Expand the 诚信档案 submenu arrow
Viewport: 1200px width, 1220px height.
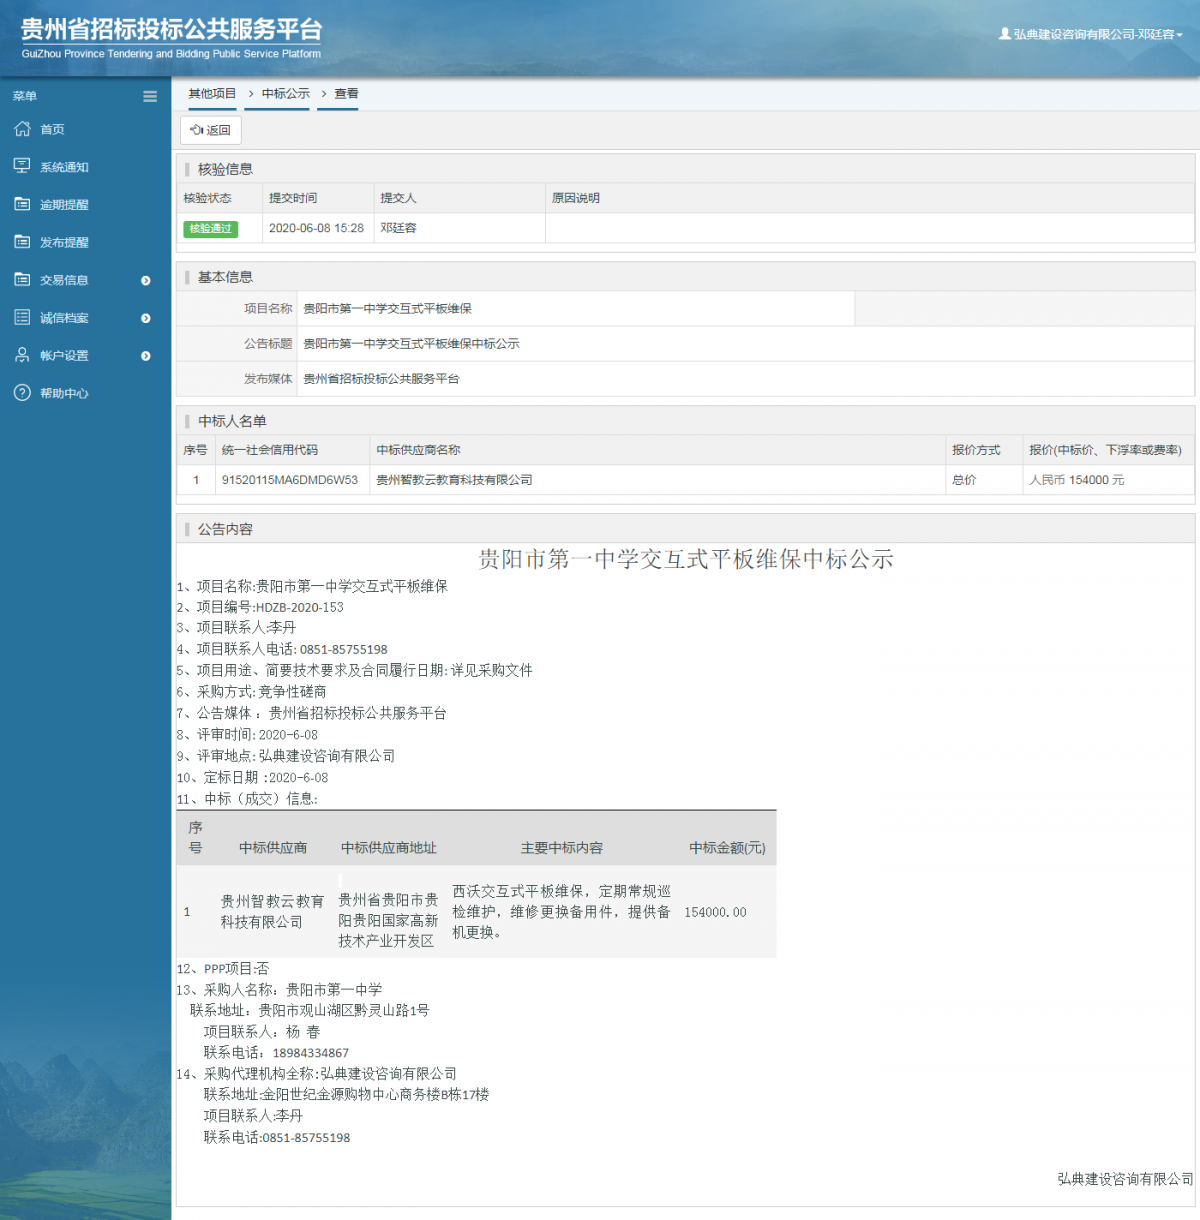tap(146, 318)
